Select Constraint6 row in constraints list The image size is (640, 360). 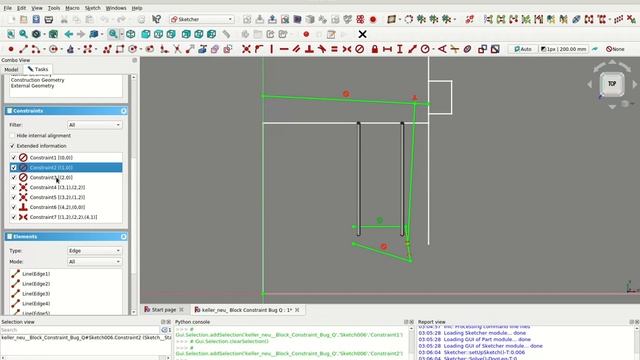click(66, 207)
